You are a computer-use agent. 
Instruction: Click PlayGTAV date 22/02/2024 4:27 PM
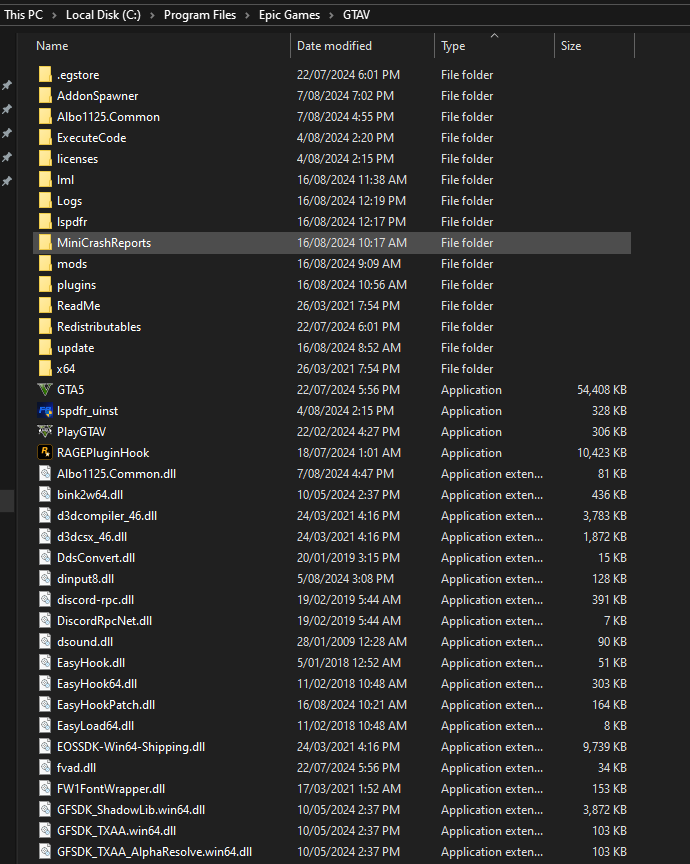[x=348, y=431]
